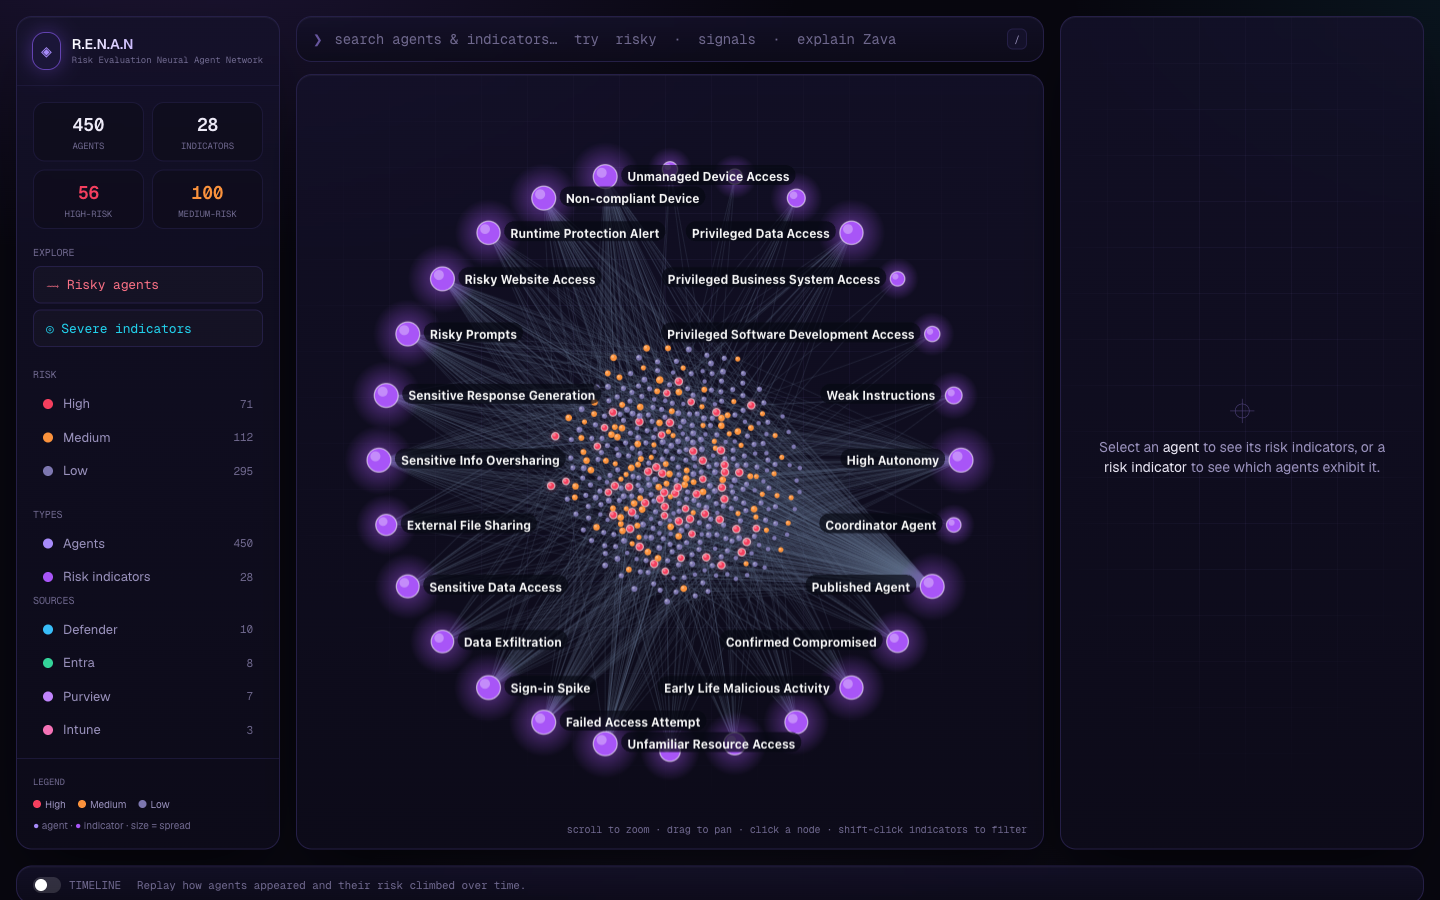Toggle the Medium risk filter

tap(148, 438)
